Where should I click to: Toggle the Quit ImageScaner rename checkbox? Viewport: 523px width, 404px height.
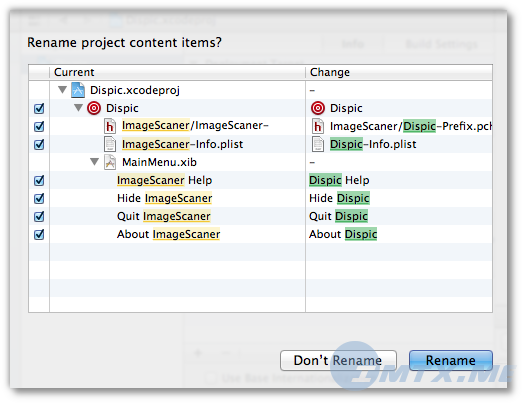tap(39, 216)
